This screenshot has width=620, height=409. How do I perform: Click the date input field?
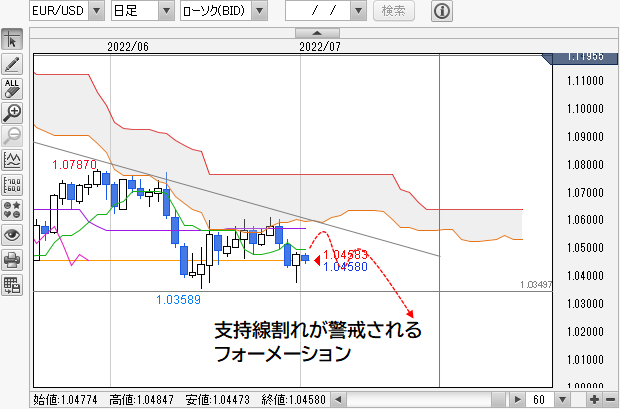click(x=318, y=11)
